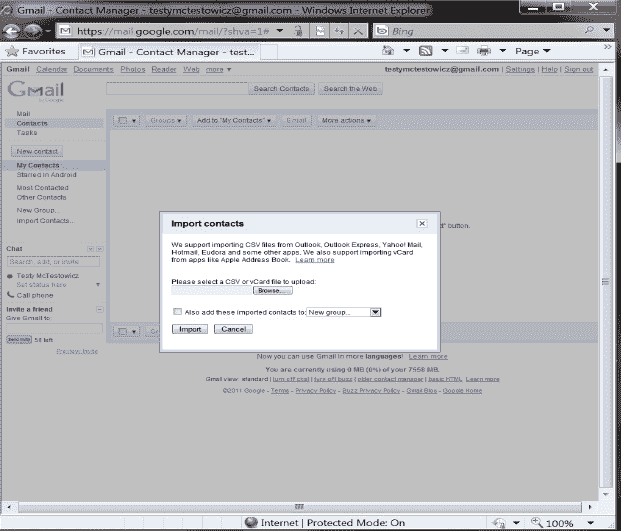Expand the address bar URL history arrow
Screen dimensions: 621x531
(280, 30)
